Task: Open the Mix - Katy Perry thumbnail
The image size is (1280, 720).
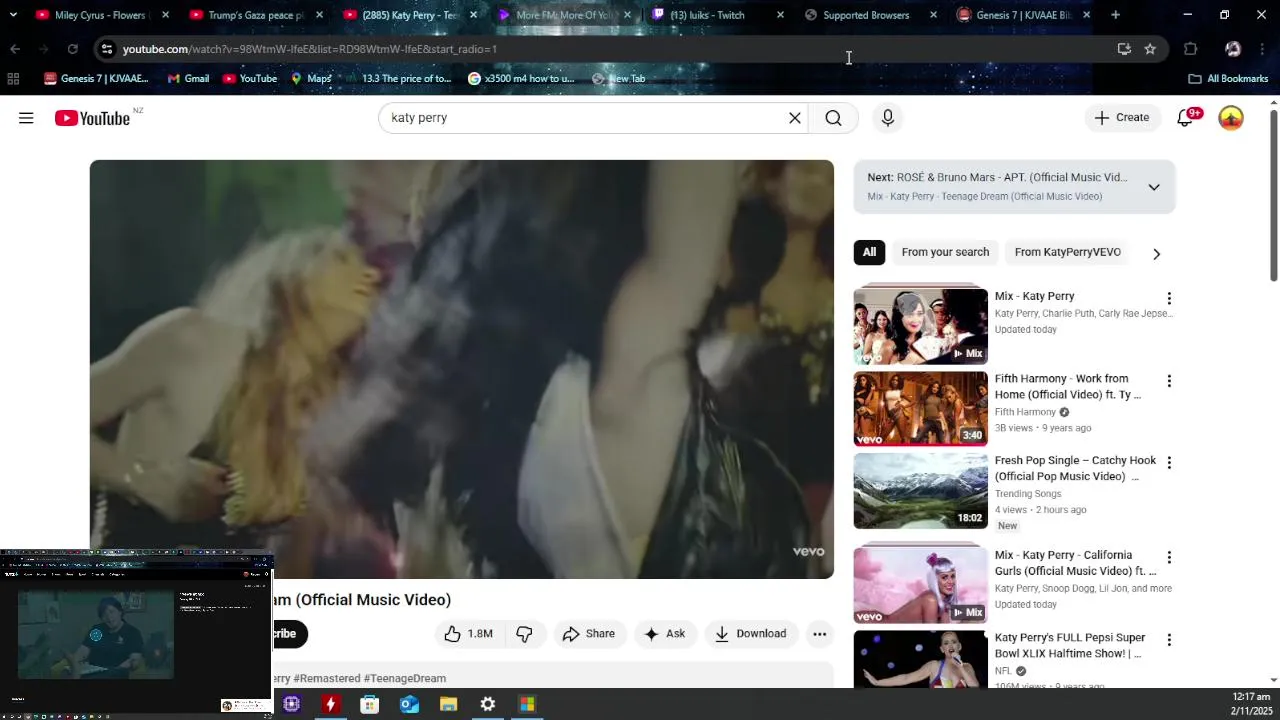Action: 920,327
